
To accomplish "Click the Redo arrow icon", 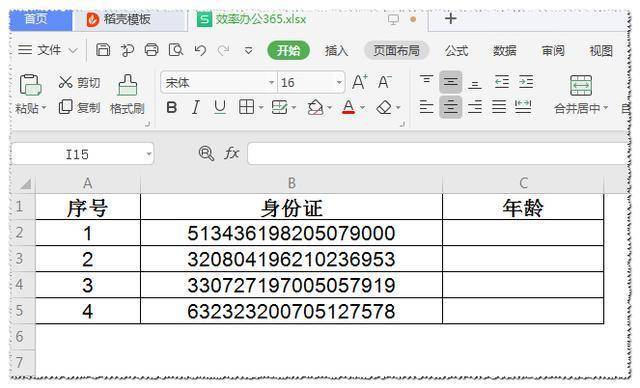I will [x=223, y=50].
